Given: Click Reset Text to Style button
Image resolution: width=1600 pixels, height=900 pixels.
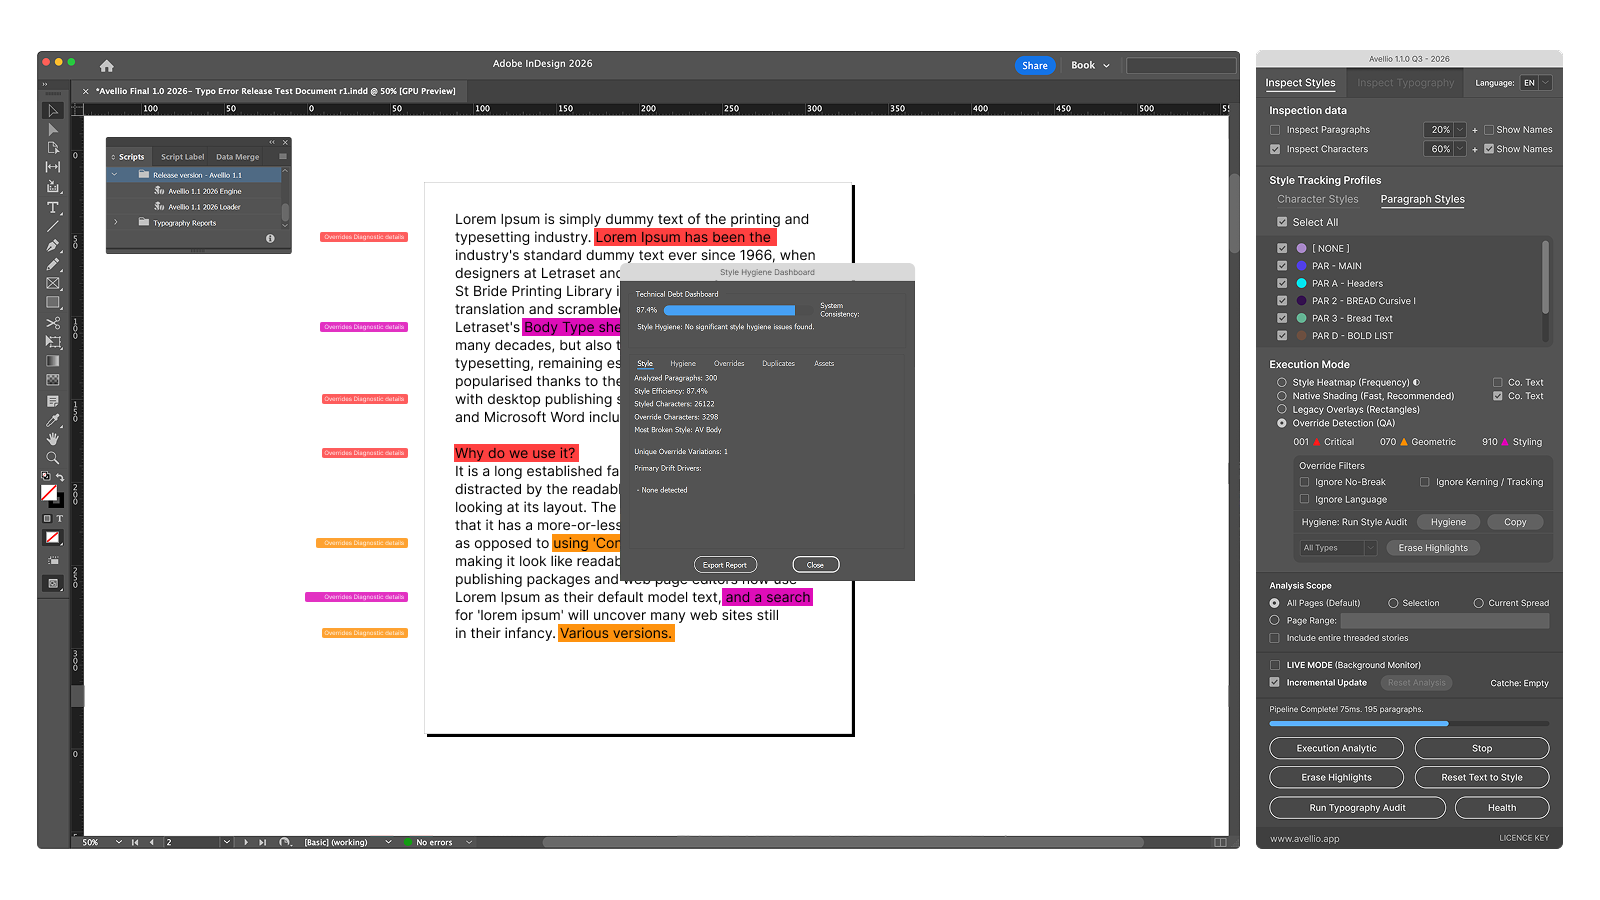Looking at the screenshot, I should point(1481,777).
